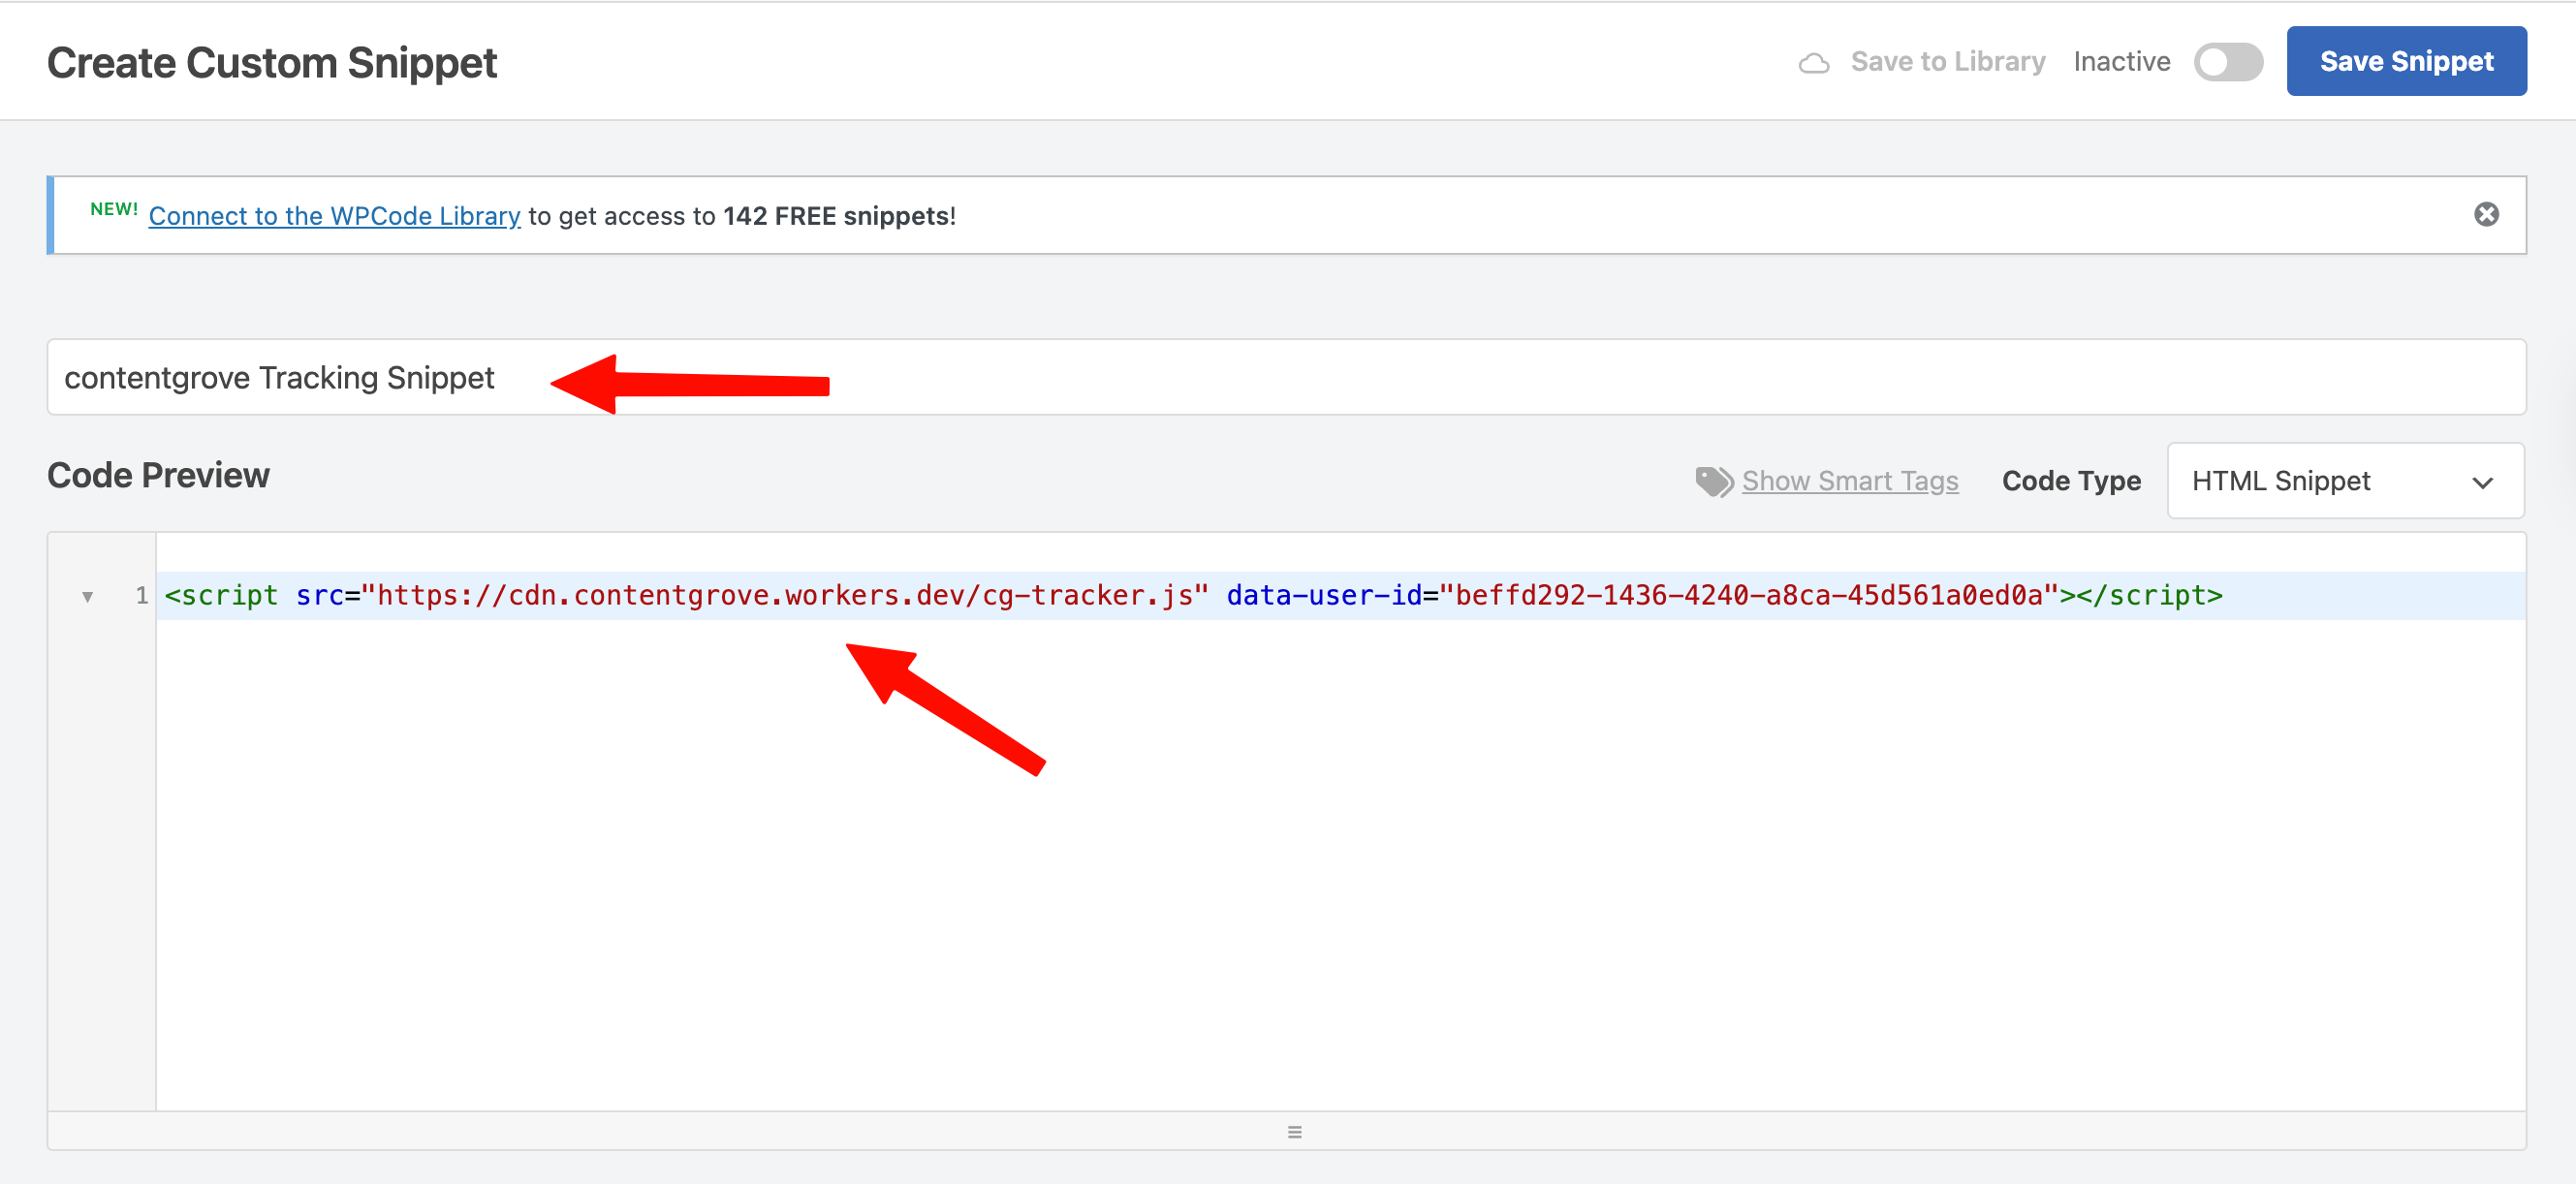Click the cloud icon beside Save to Library
The image size is (2576, 1184).
coord(1813,63)
